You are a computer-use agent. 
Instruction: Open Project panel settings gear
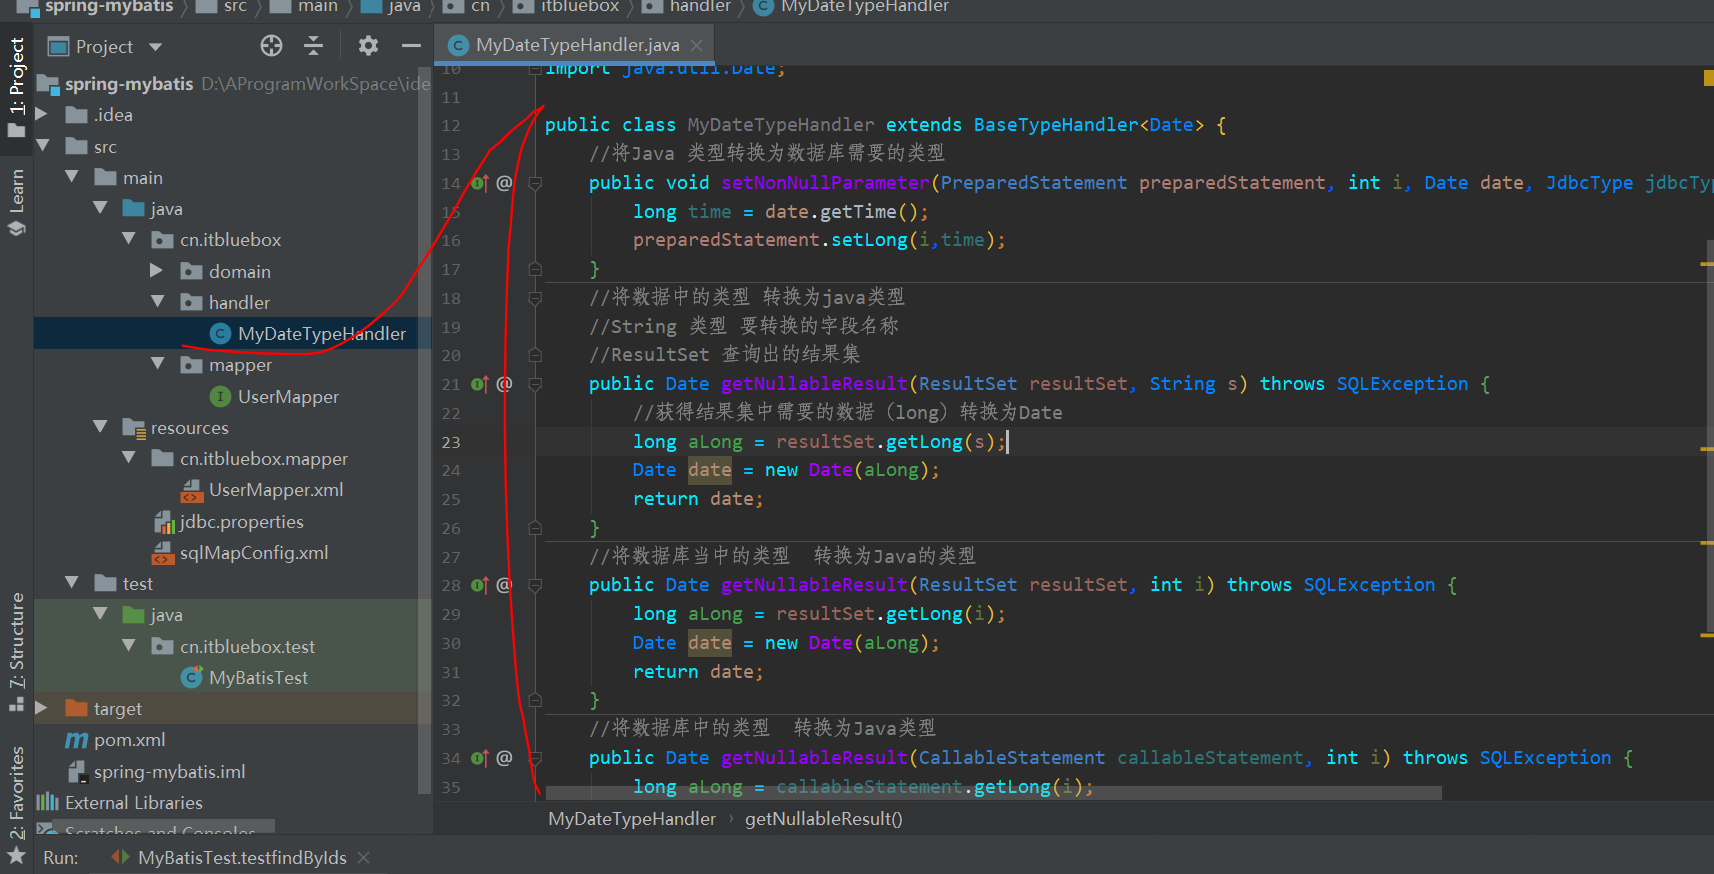pyautogui.click(x=368, y=46)
